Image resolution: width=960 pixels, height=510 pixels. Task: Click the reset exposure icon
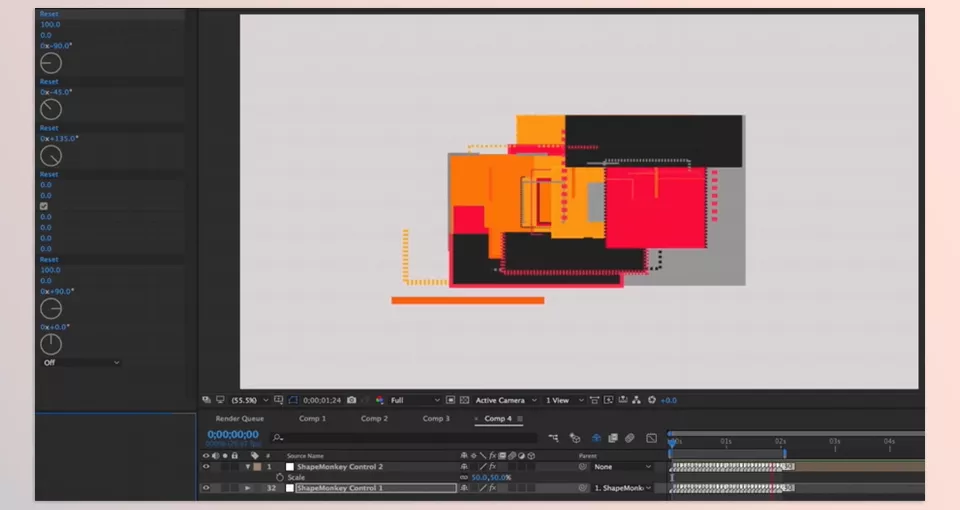tap(652, 400)
